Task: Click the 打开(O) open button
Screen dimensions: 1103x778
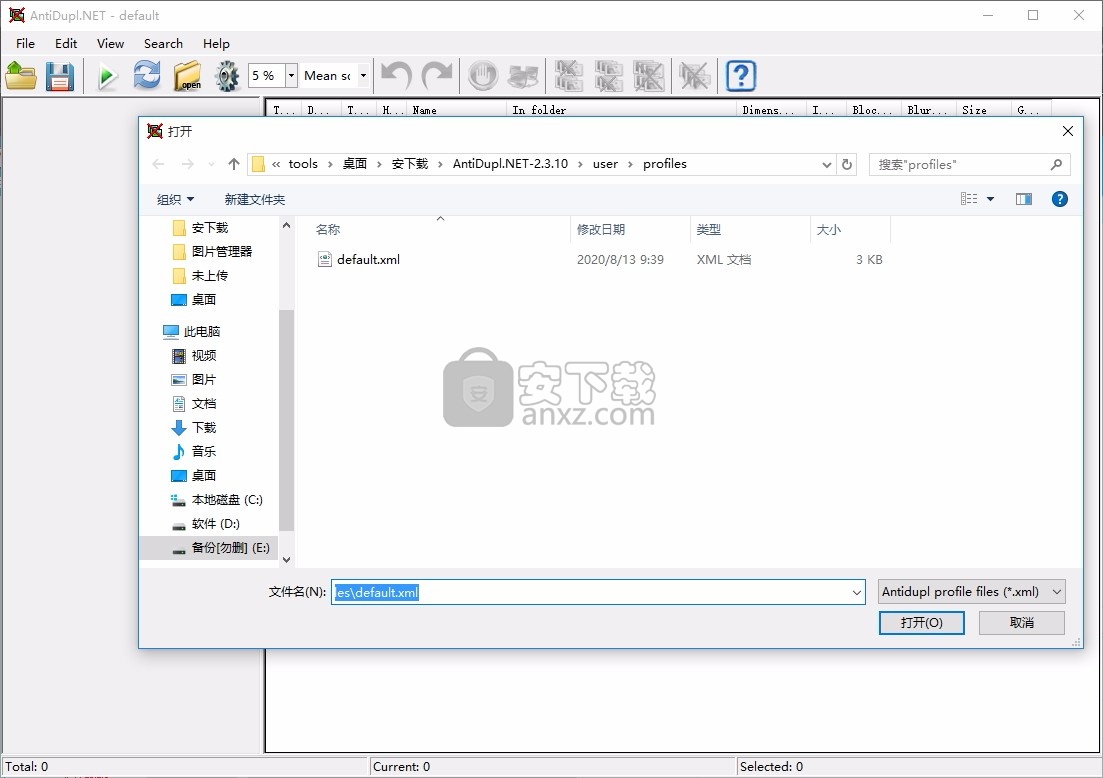Action: point(922,623)
